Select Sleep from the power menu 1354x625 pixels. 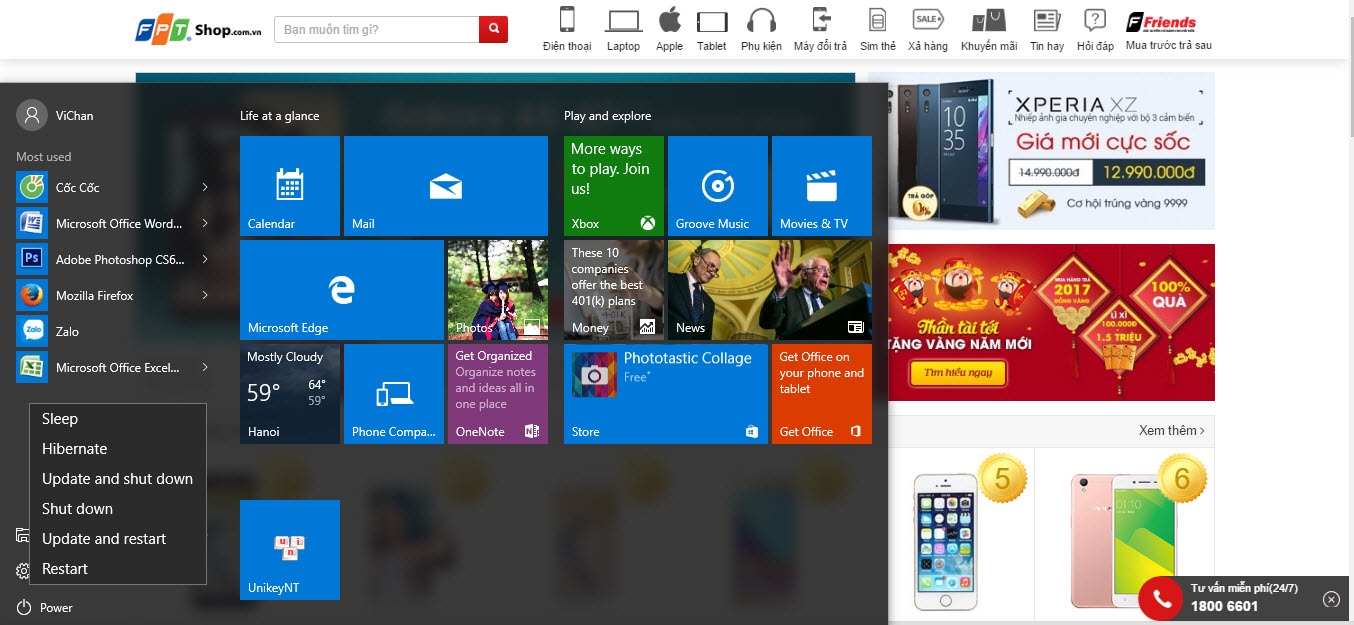click(x=118, y=419)
